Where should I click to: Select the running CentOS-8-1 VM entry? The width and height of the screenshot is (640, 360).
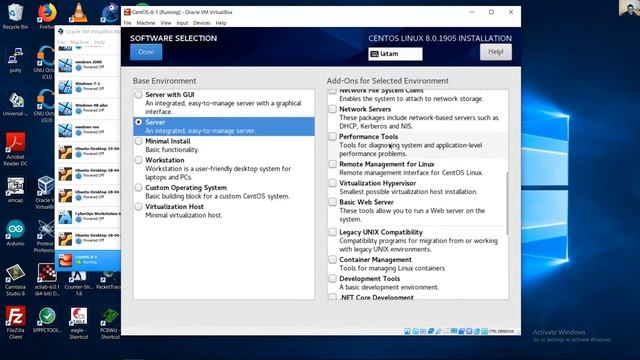88,260
